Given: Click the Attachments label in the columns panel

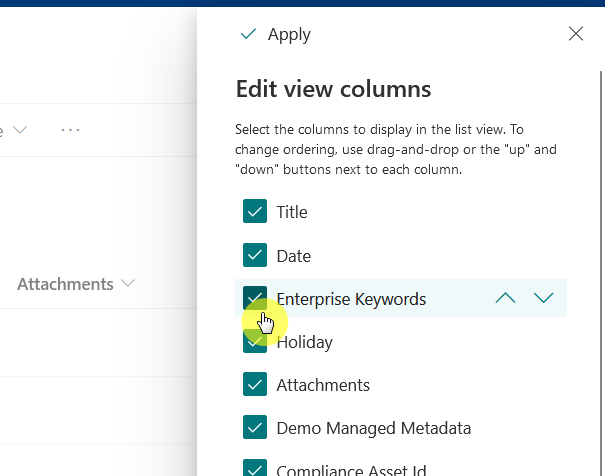Looking at the screenshot, I should 323,385.
